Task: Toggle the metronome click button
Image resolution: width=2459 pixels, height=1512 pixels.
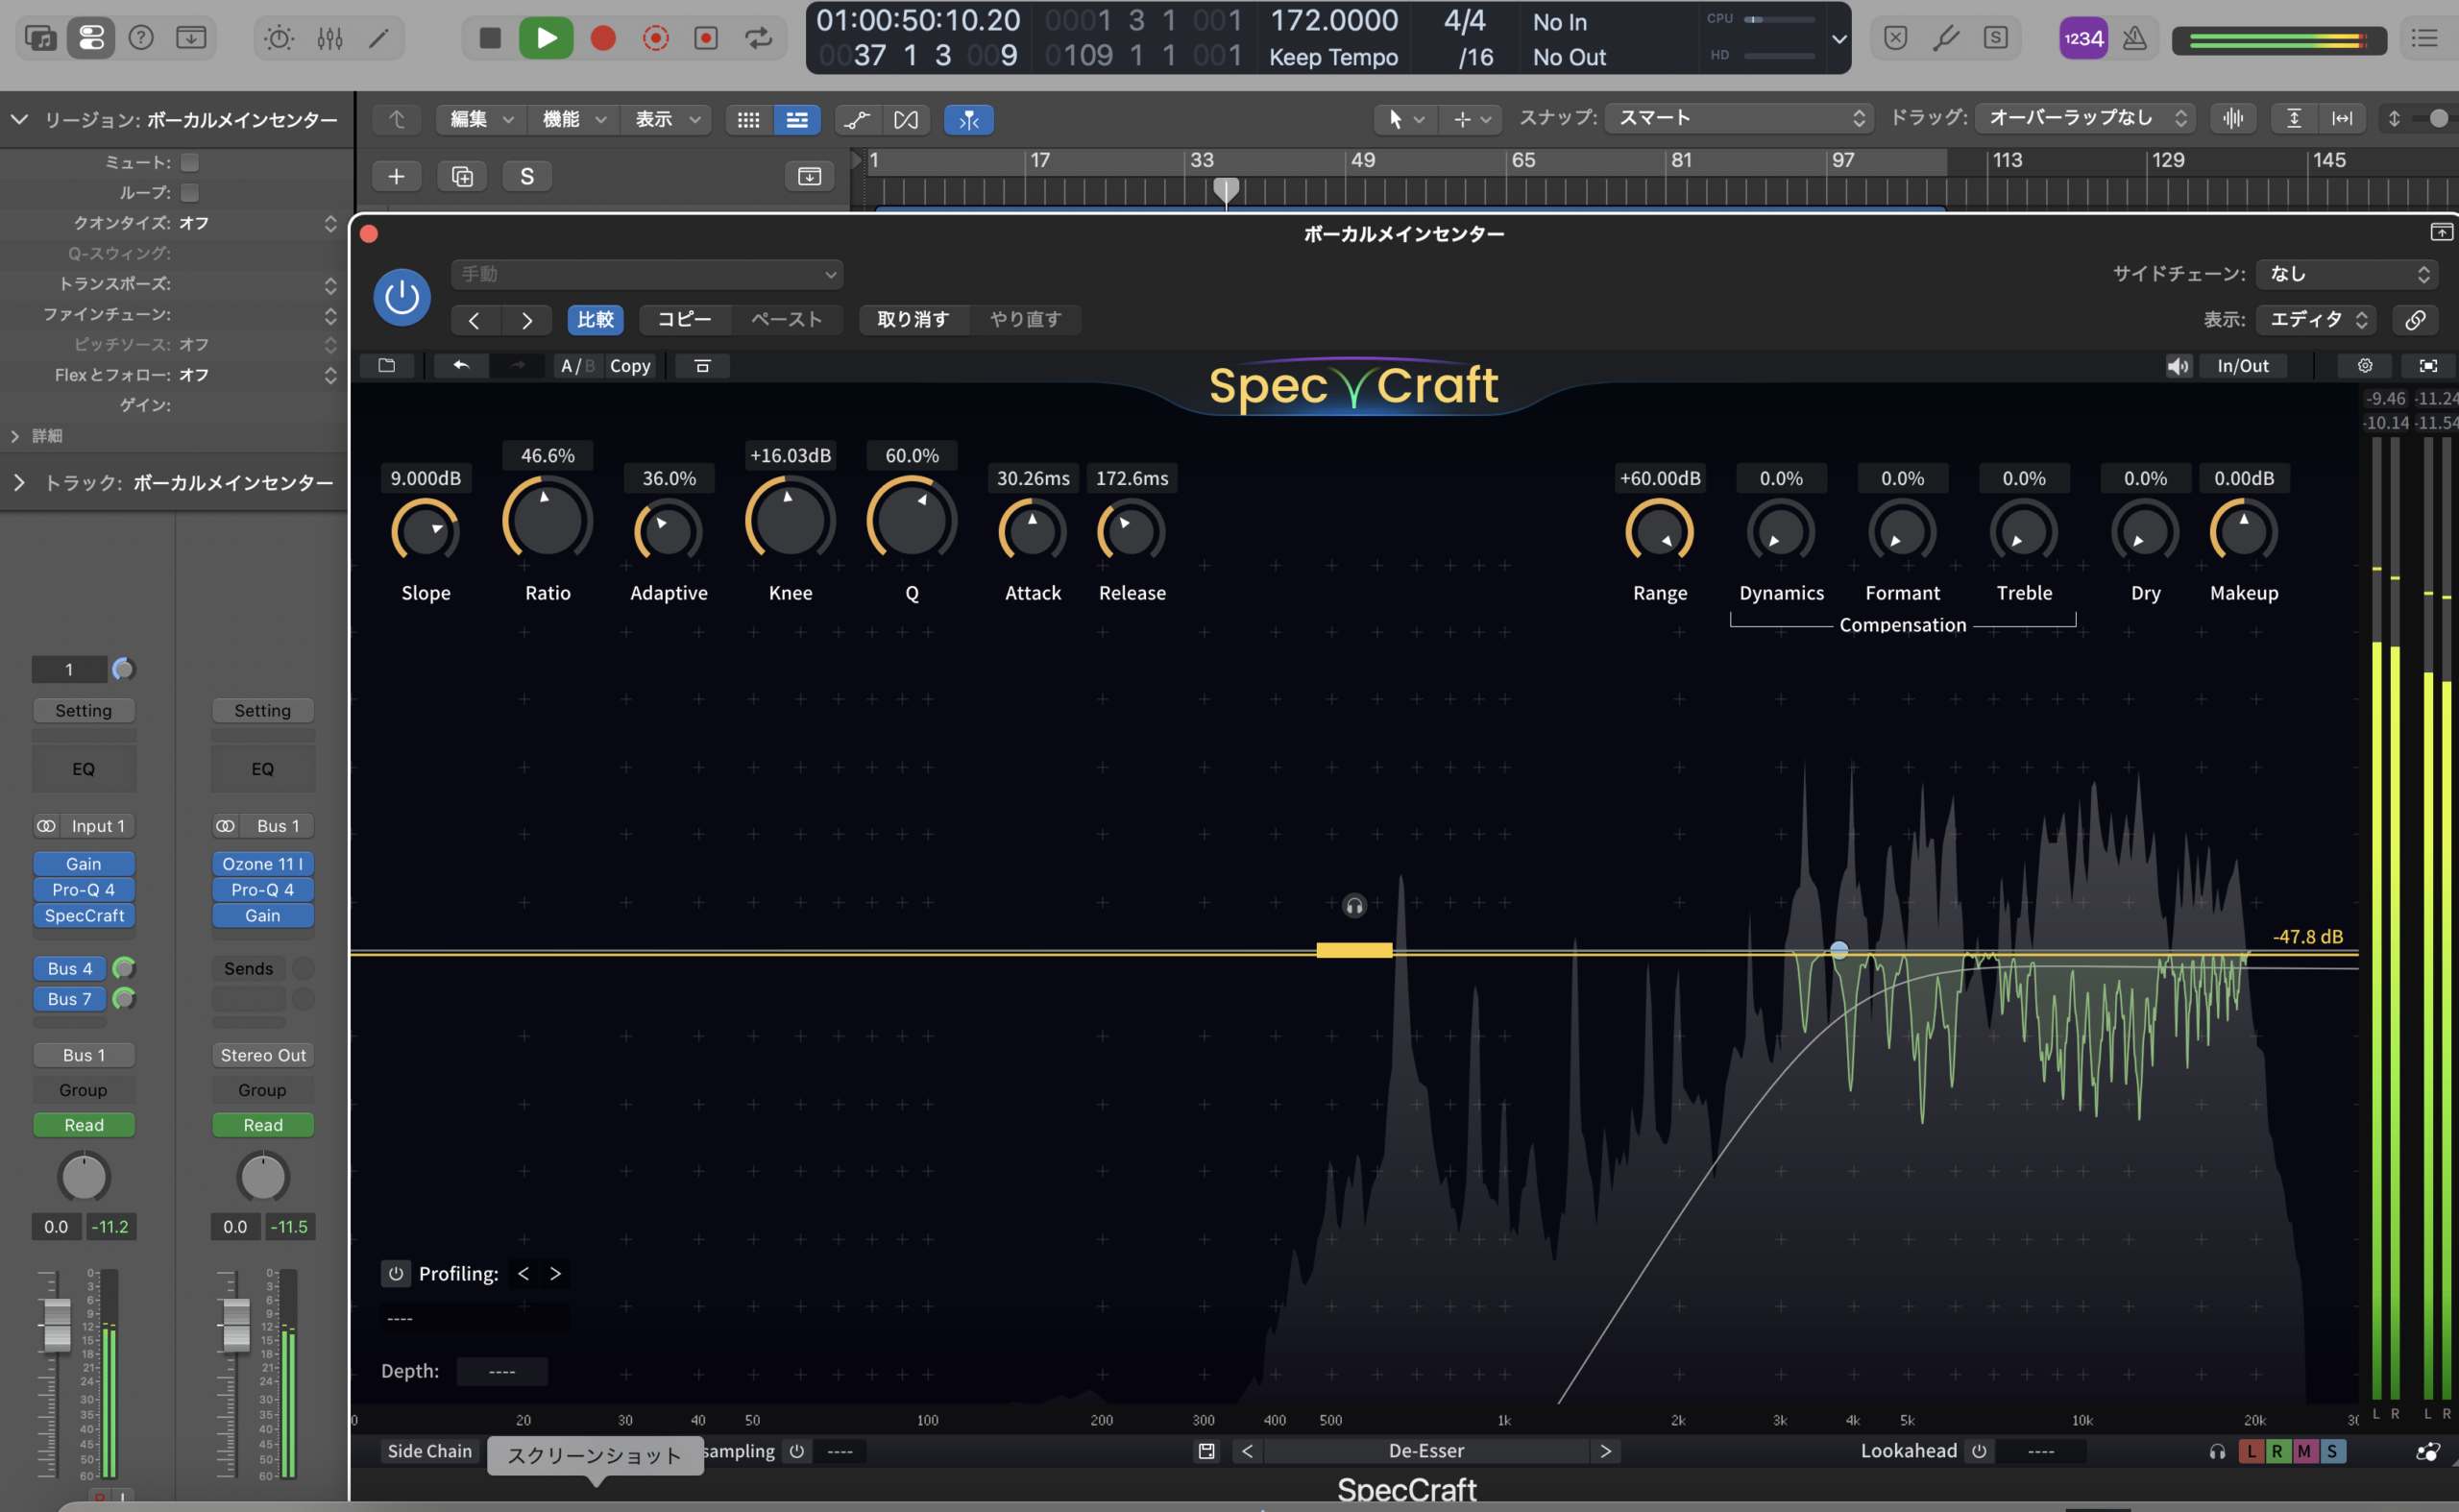Action: (x=2135, y=38)
